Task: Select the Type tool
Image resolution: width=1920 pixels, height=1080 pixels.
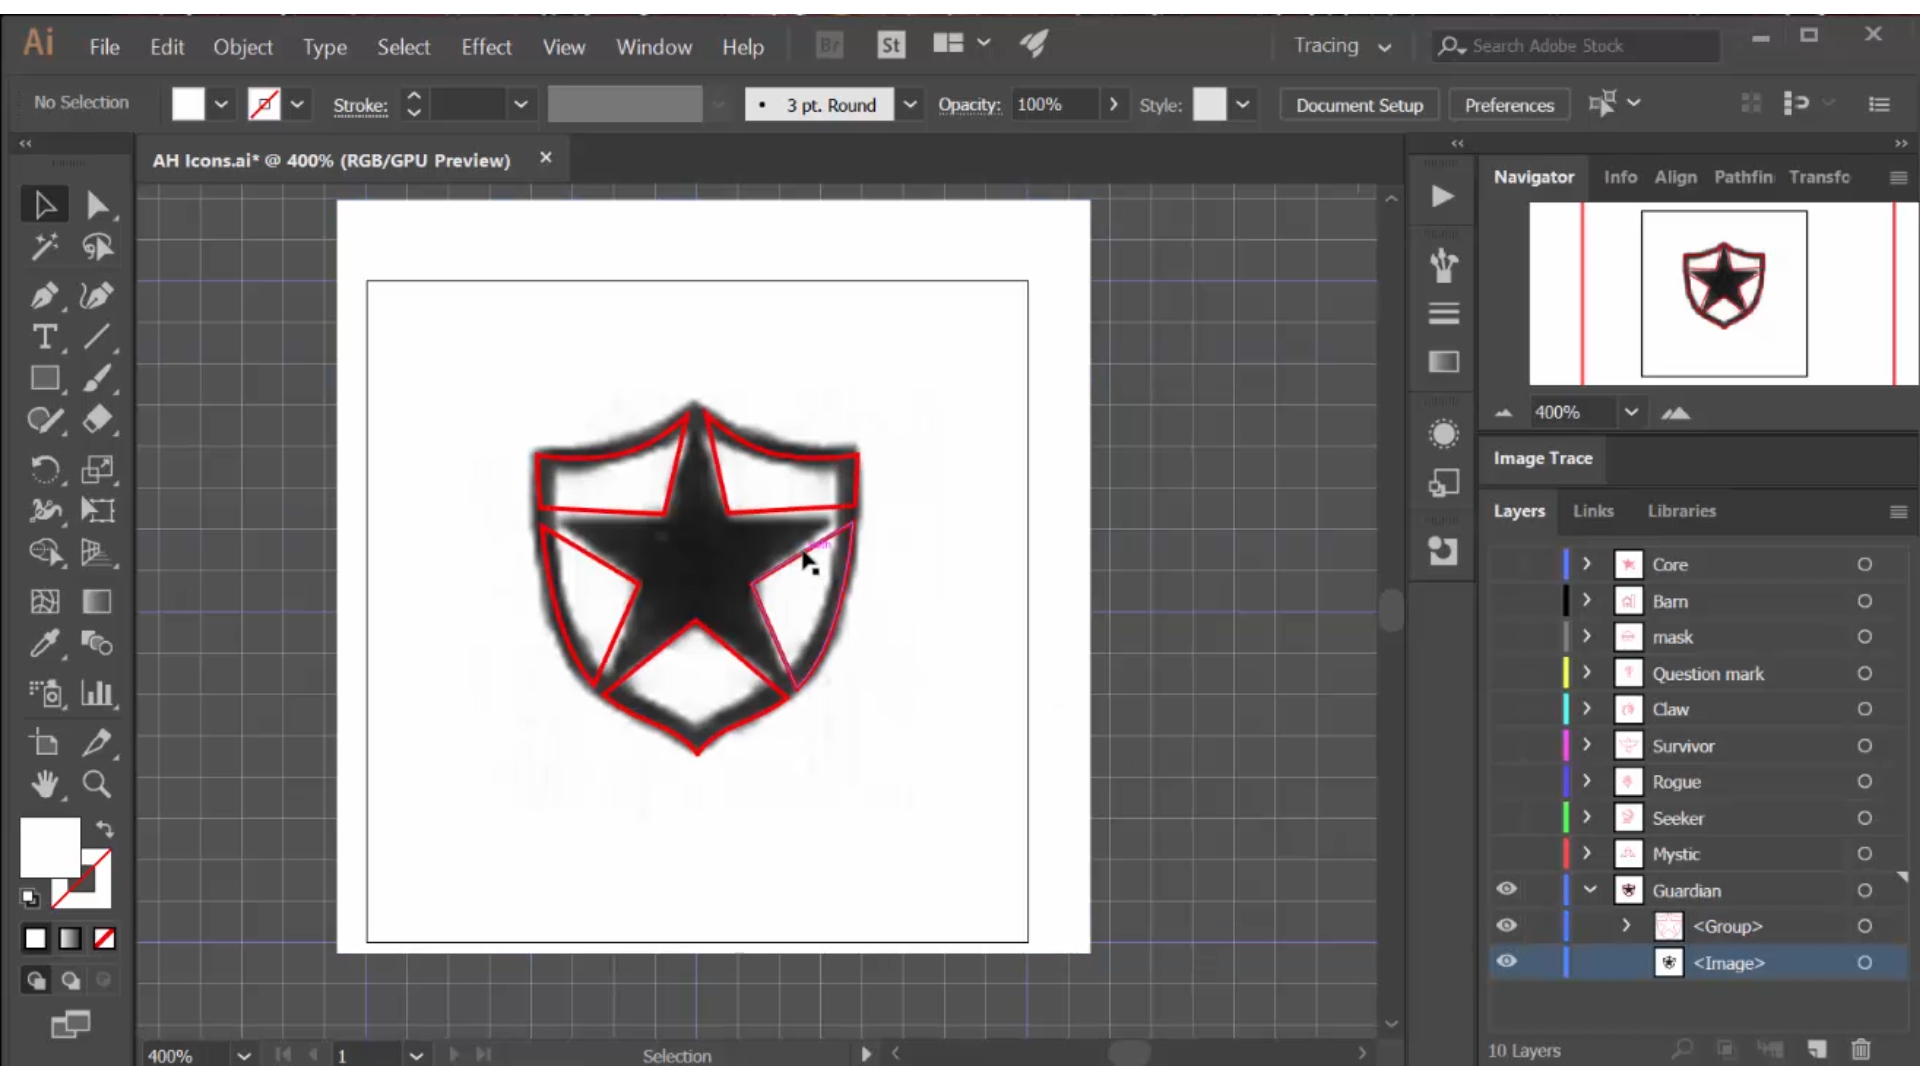Action: pyautogui.click(x=46, y=338)
